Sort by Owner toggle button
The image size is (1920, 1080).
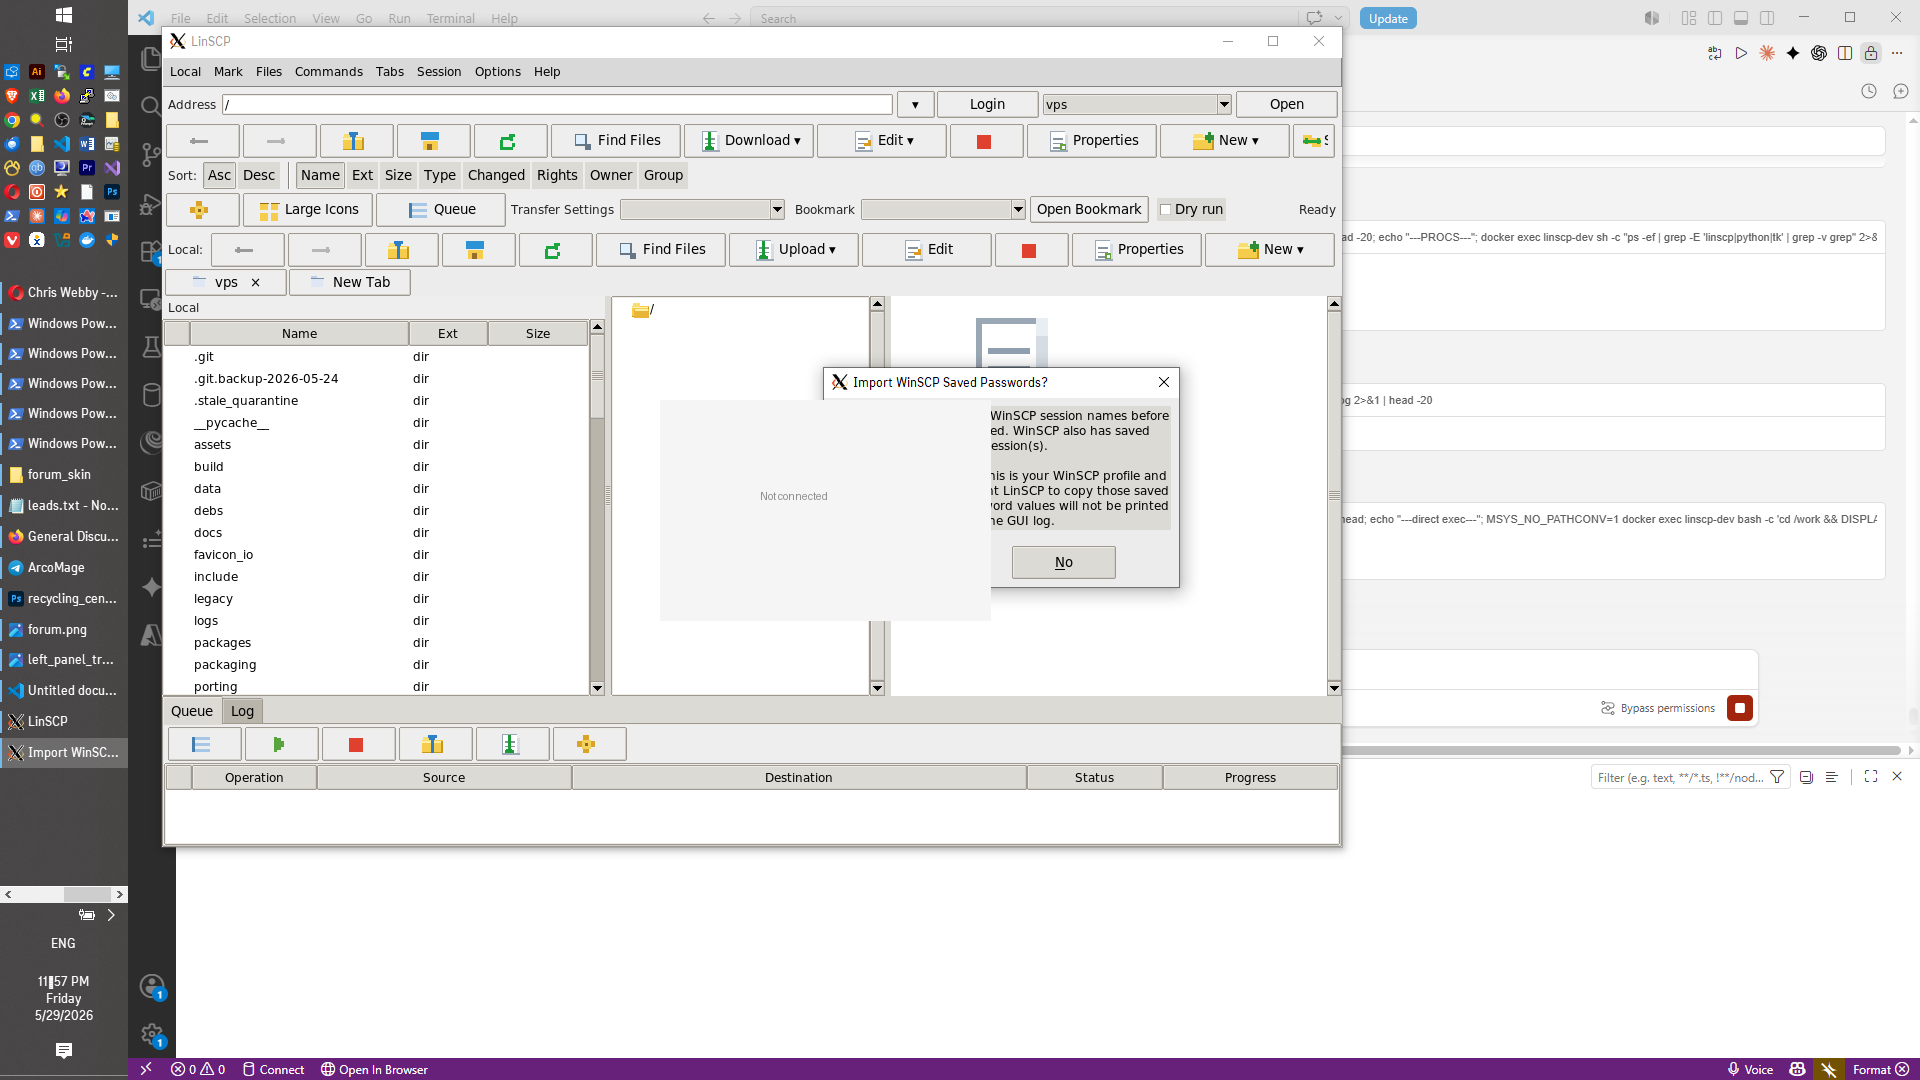pyautogui.click(x=611, y=176)
